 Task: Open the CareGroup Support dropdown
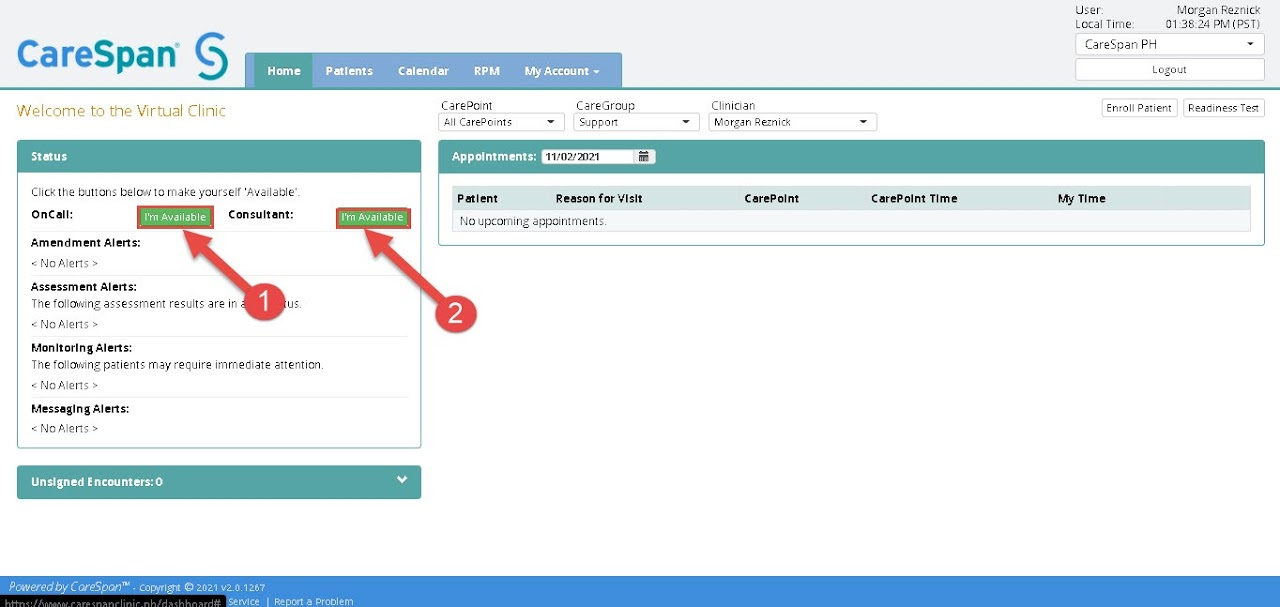637,122
